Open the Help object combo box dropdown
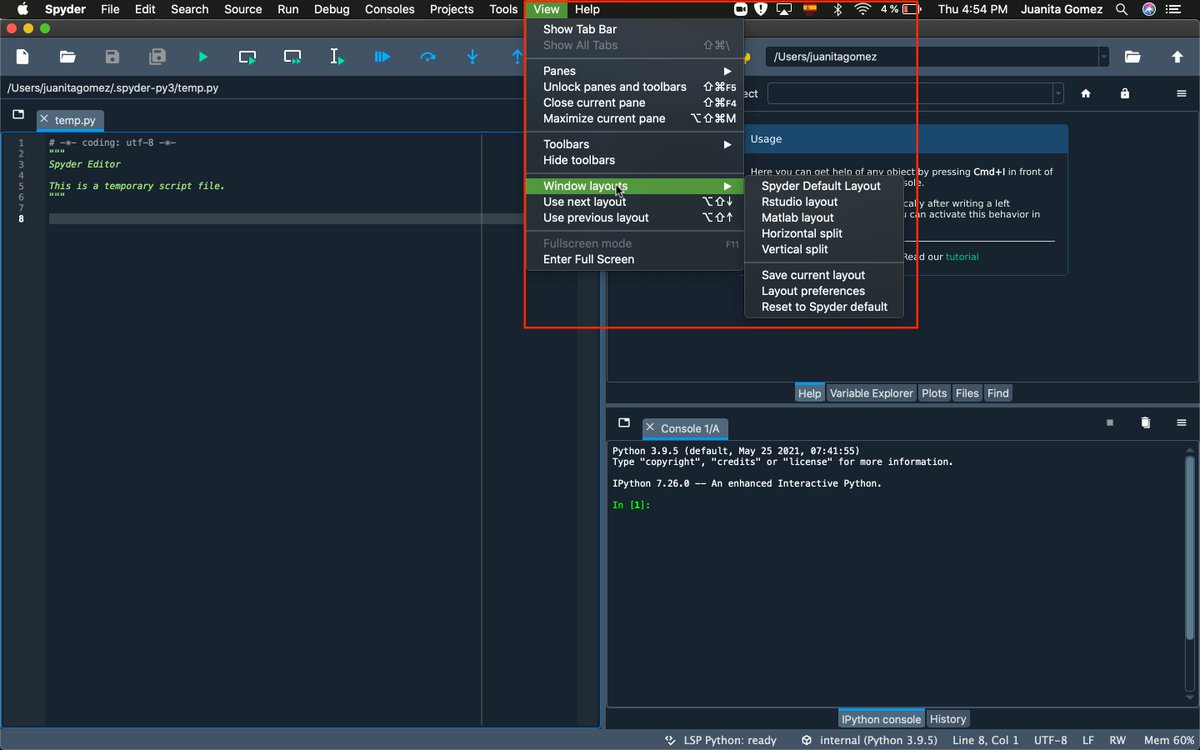 [1058, 93]
